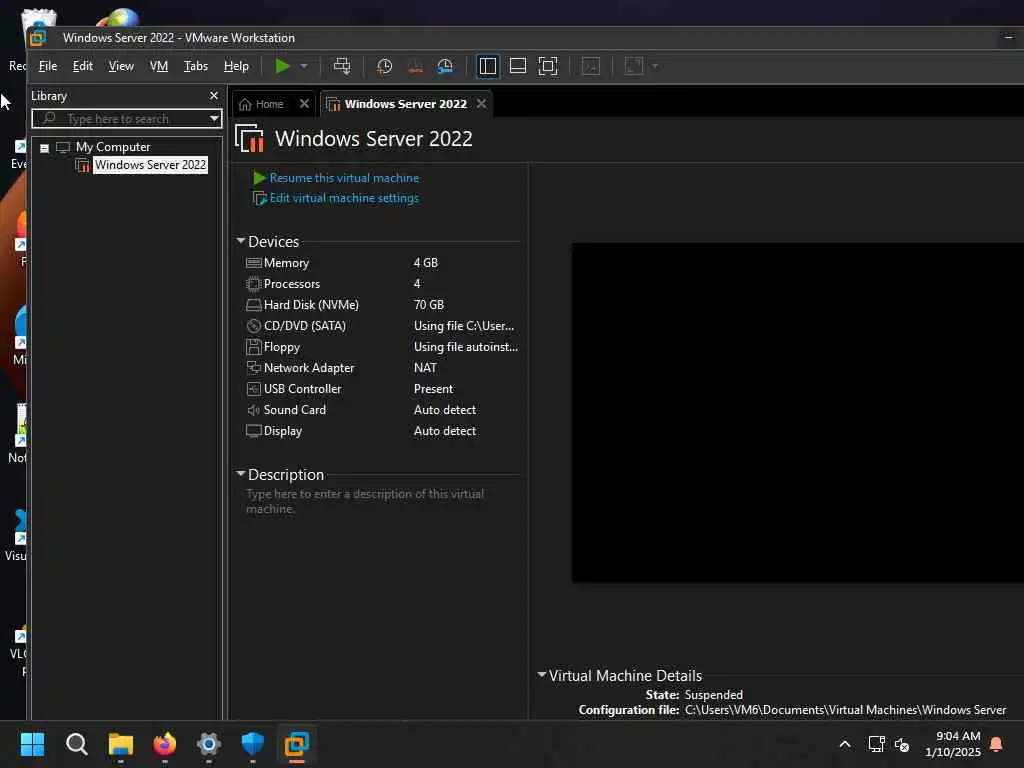
Task: Open the Tabs menu
Action: tap(196, 66)
